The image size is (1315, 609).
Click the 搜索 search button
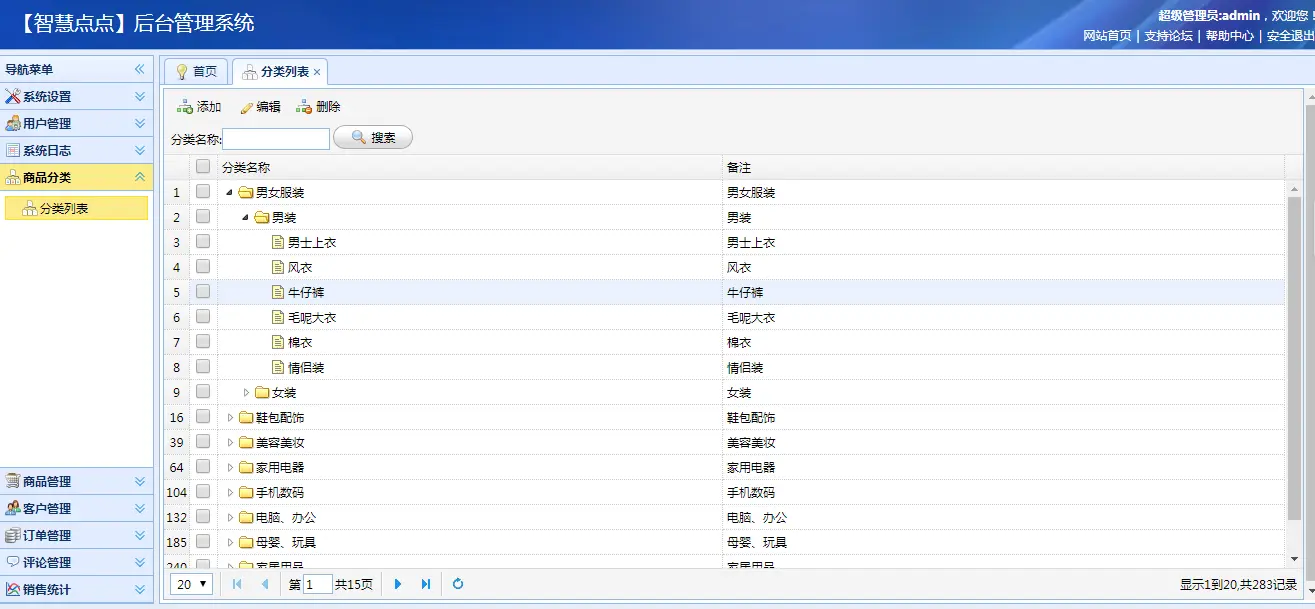pyautogui.click(x=373, y=138)
